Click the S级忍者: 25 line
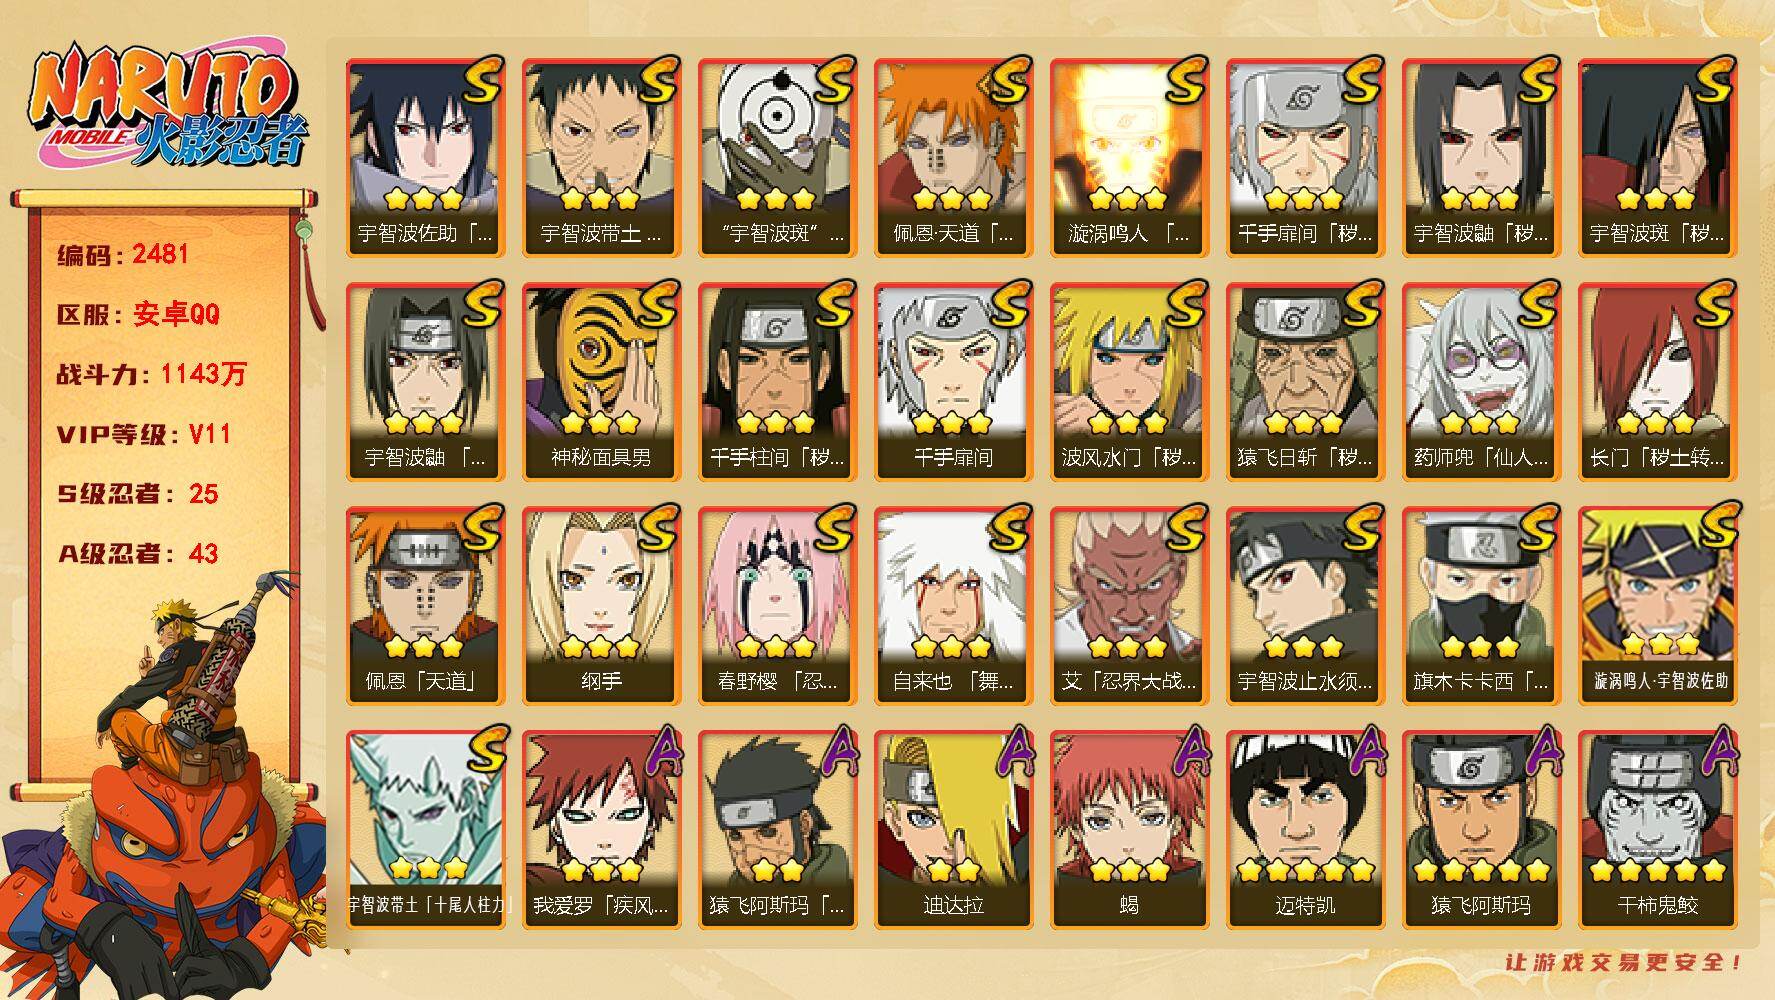Screen dimensions: 1775x1000 tap(137, 494)
